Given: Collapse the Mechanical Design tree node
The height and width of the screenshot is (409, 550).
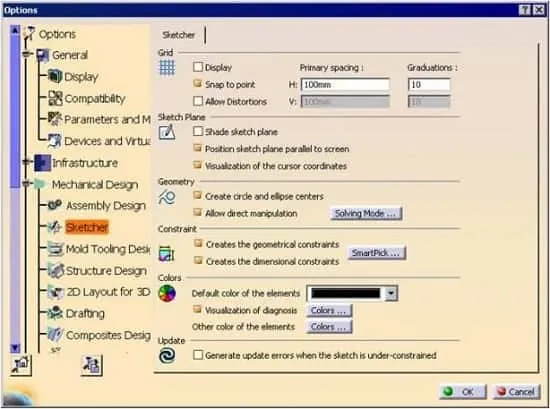Looking at the screenshot, I should point(27,183).
